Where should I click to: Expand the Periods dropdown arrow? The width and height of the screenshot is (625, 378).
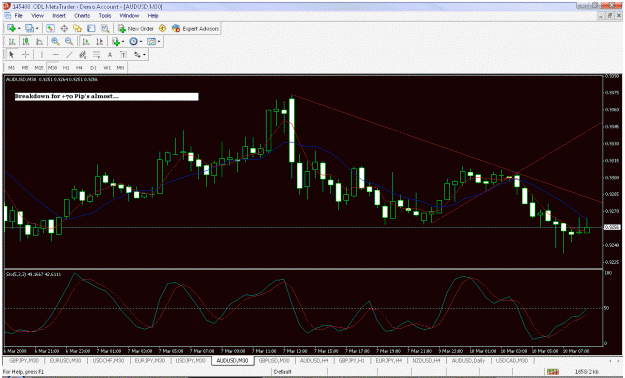click(x=141, y=41)
